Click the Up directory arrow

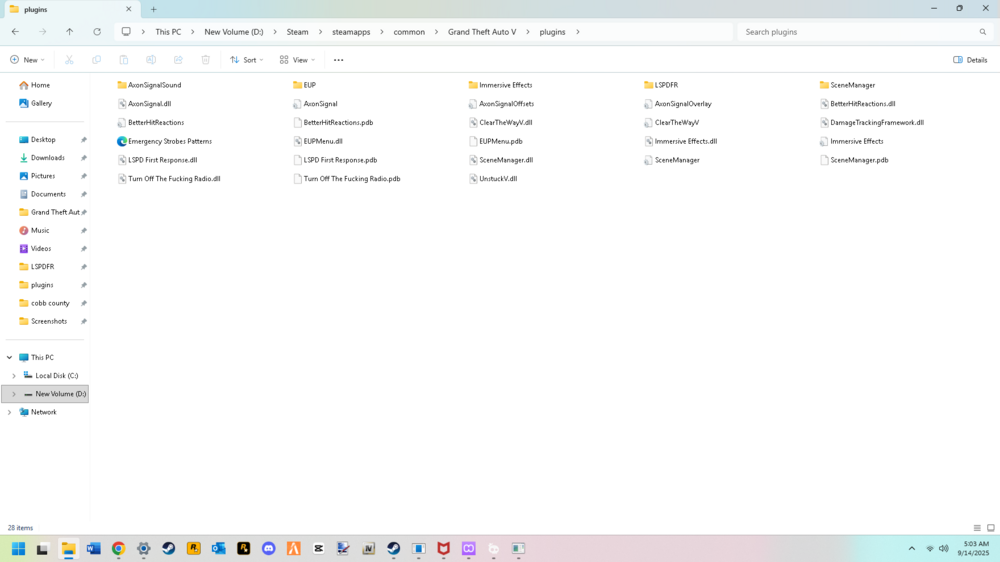pyautogui.click(x=70, y=32)
